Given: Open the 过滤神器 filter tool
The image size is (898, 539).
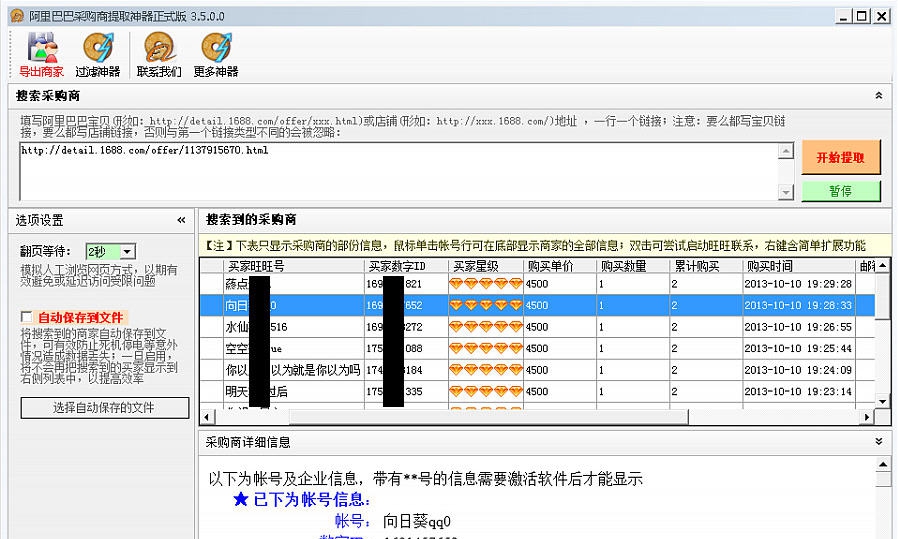Looking at the screenshot, I should [x=98, y=55].
